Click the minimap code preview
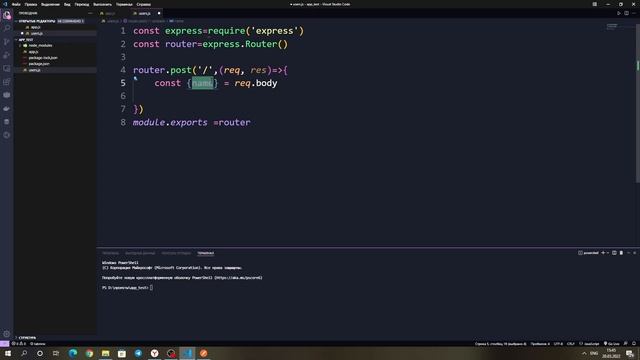The image size is (640, 360). coord(612,27)
